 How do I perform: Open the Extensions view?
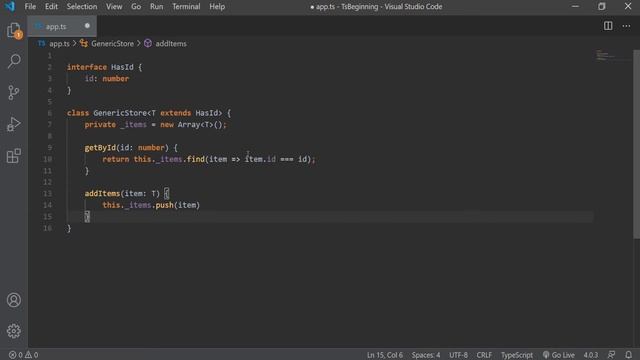point(14,156)
